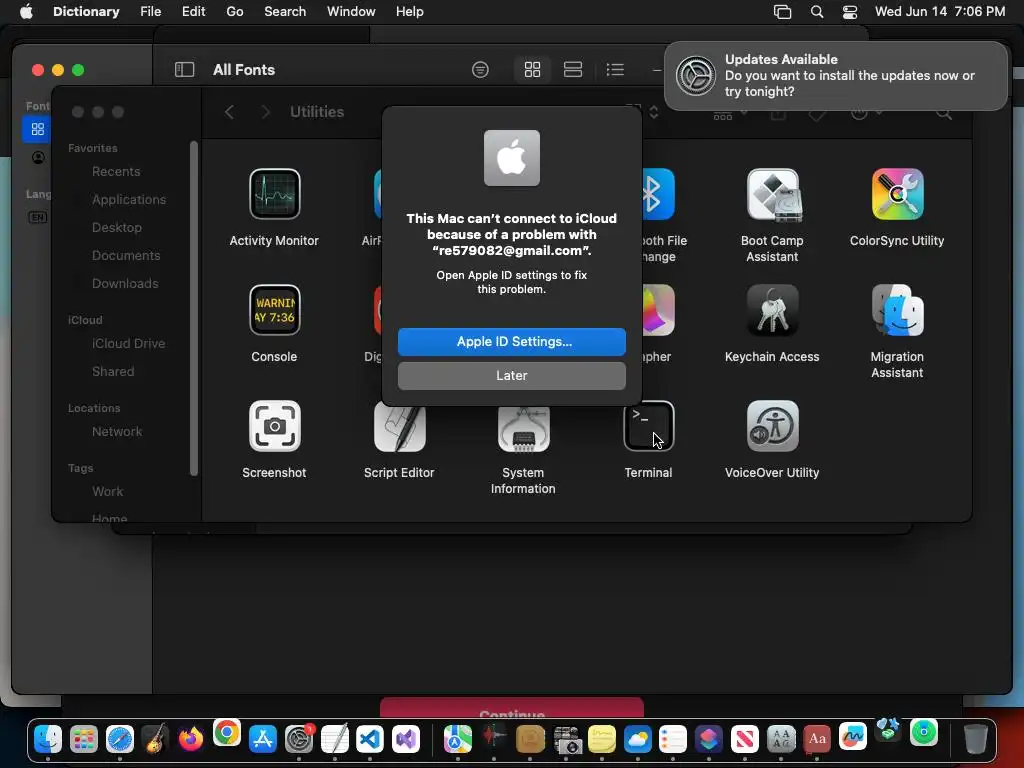This screenshot has height=768, width=1024.
Task: Open Control Center in the menu bar
Action: 850,11
